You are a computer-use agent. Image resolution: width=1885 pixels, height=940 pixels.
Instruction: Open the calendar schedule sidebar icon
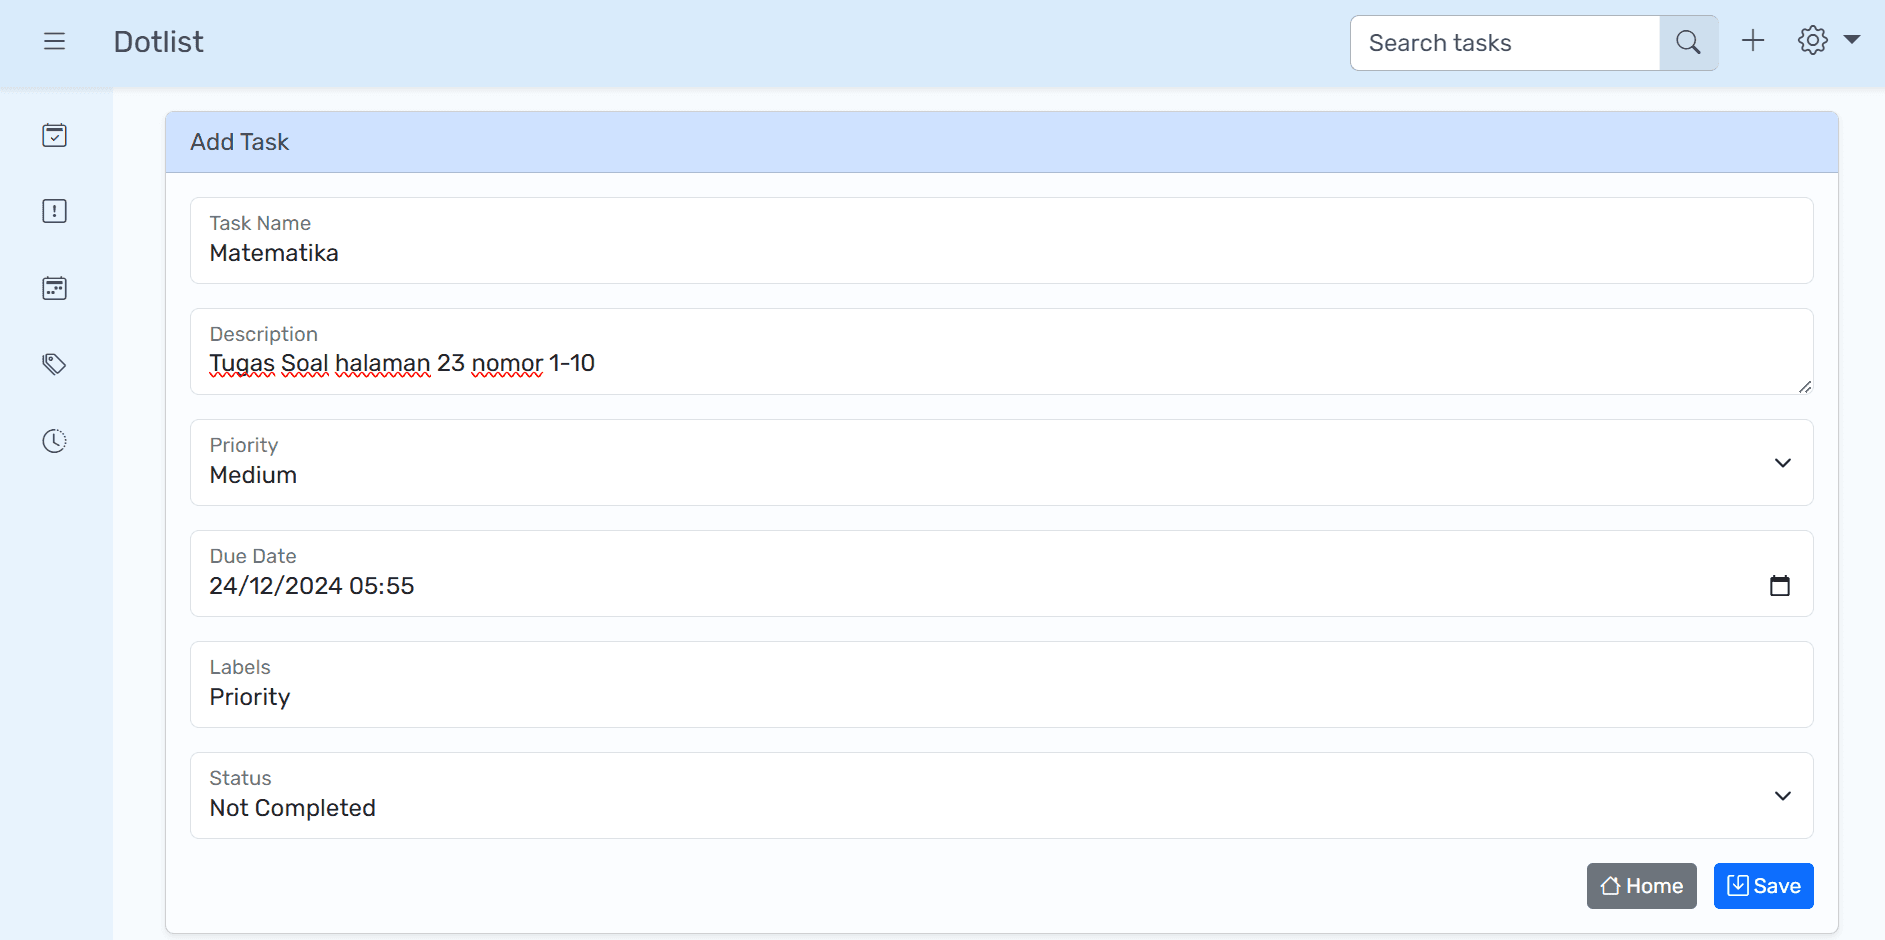(x=54, y=288)
